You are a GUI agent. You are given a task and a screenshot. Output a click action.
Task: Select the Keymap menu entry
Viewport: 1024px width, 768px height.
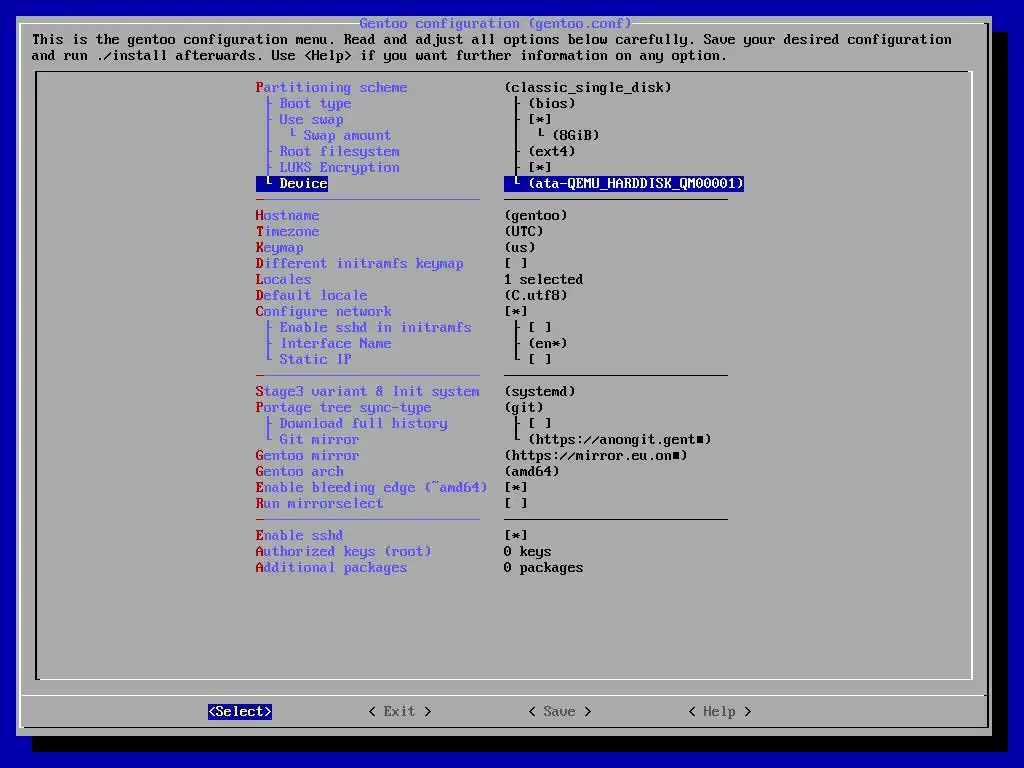[x=280, y=248]
